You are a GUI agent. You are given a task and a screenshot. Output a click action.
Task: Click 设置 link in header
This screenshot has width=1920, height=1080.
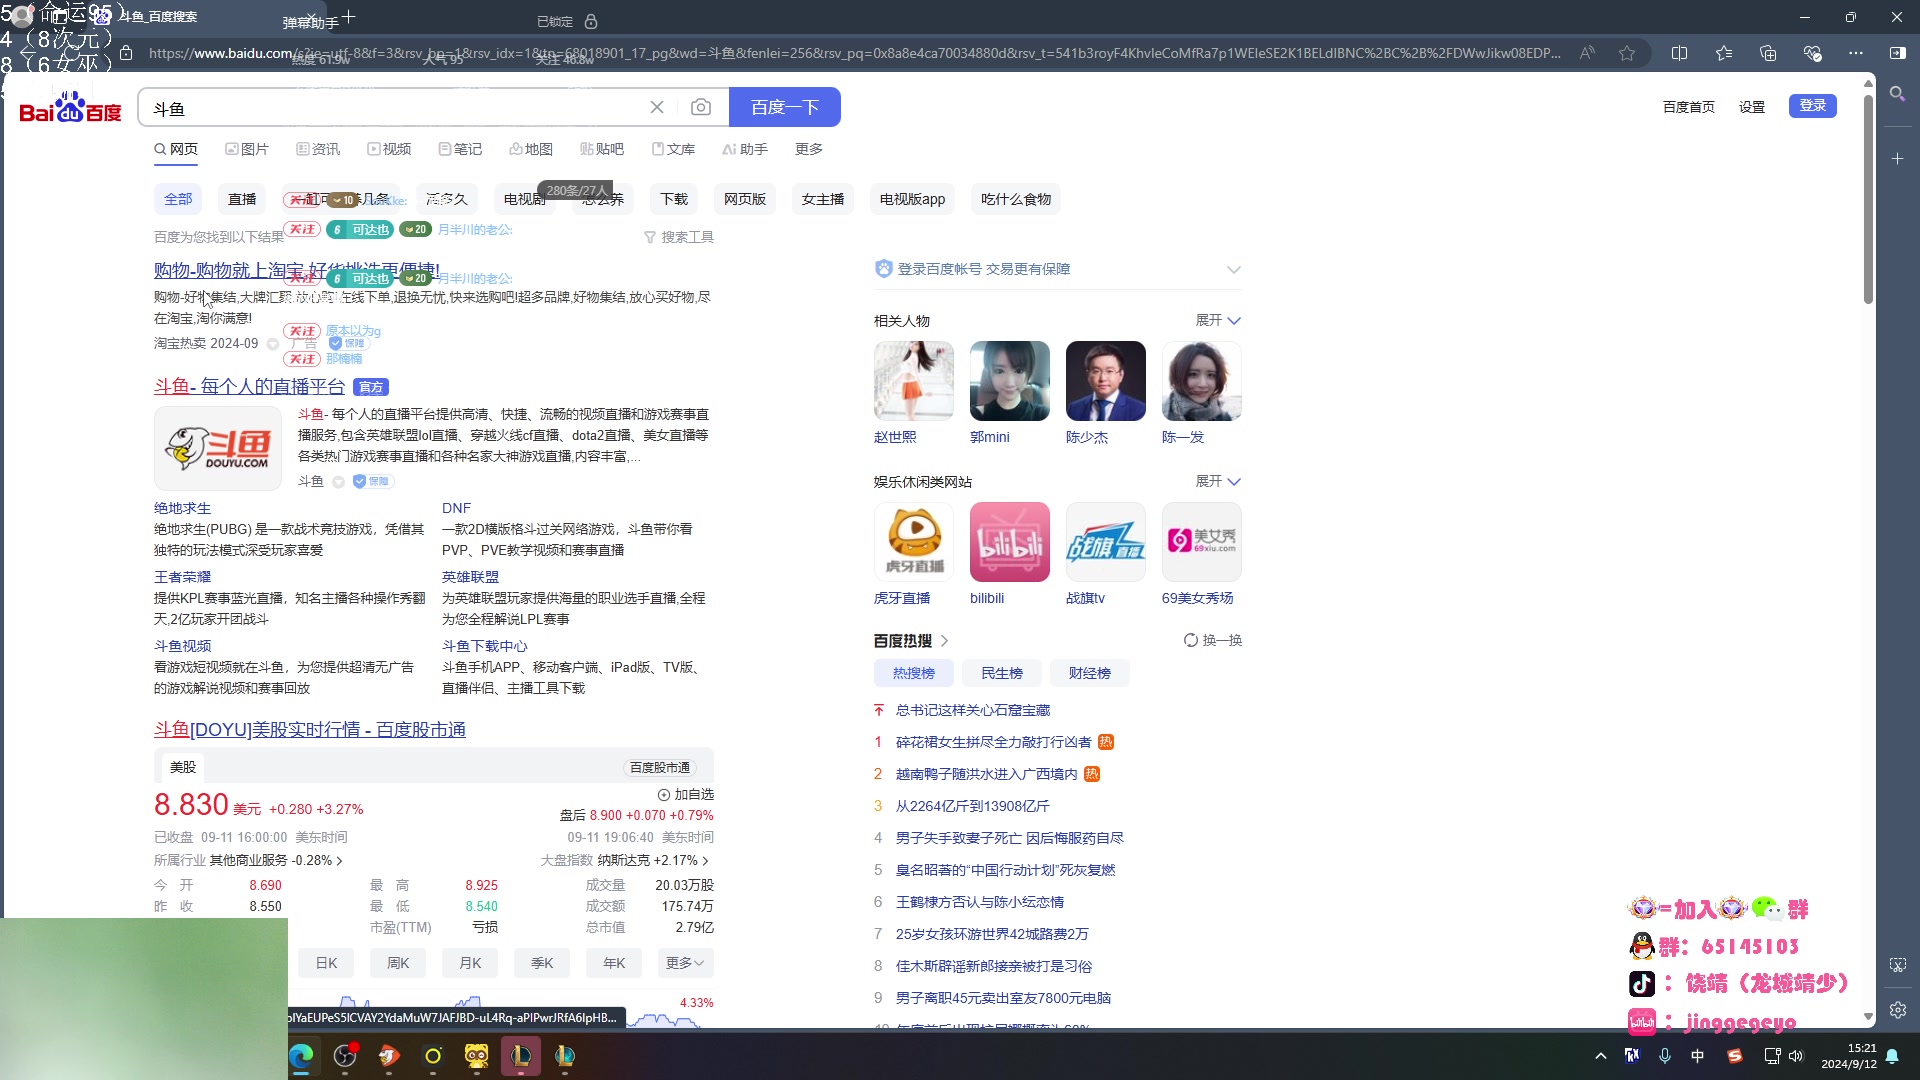point(1752,107)
